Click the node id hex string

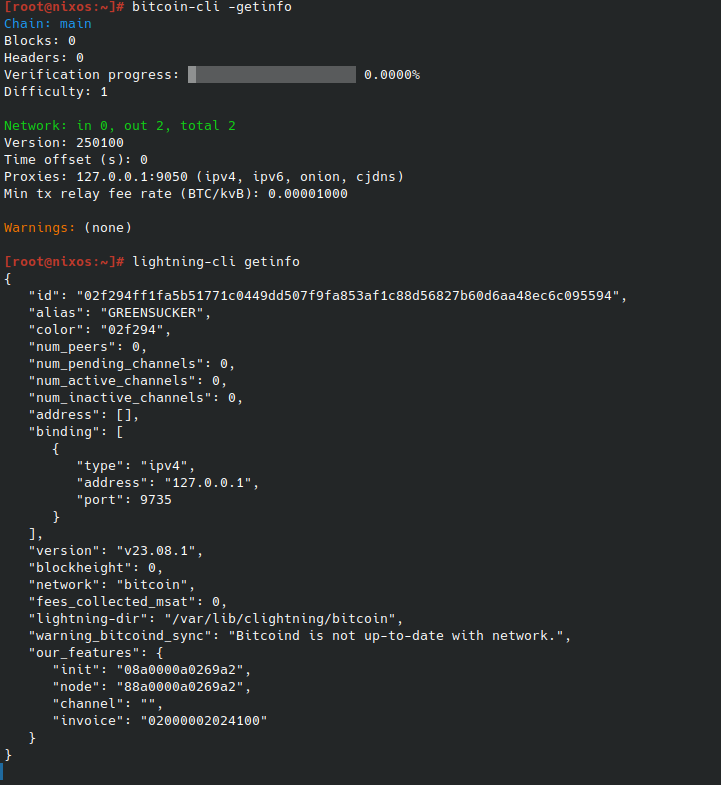352,296
